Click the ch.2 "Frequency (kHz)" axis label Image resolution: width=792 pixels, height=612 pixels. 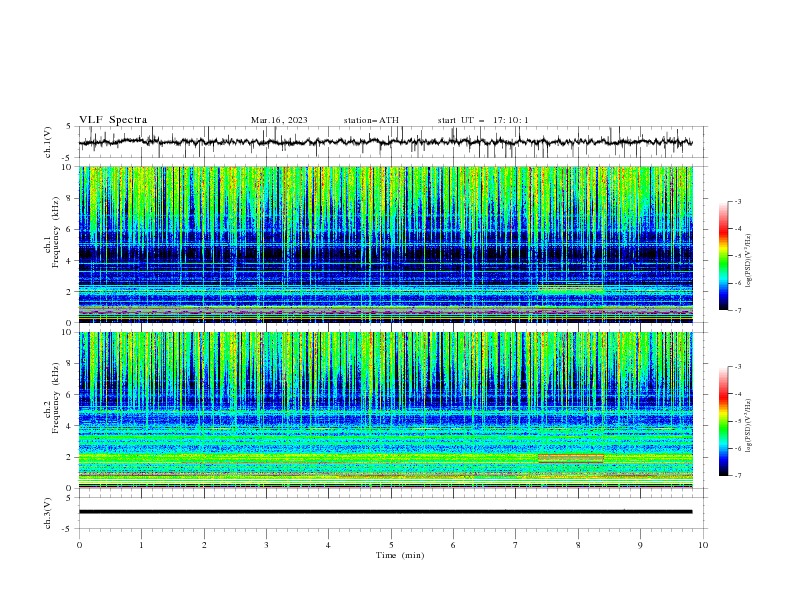(56, 398)
